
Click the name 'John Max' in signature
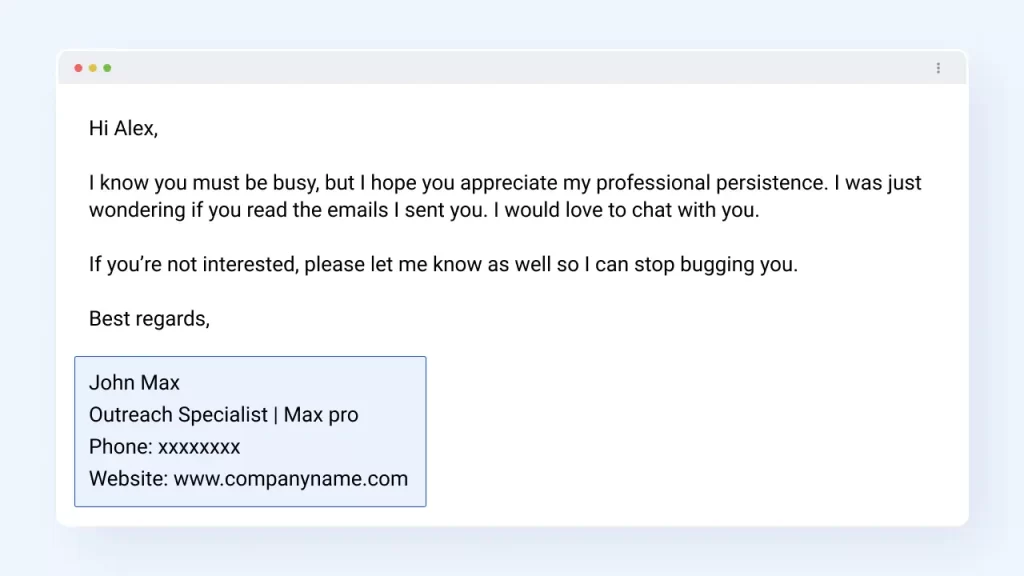(134, 382)
